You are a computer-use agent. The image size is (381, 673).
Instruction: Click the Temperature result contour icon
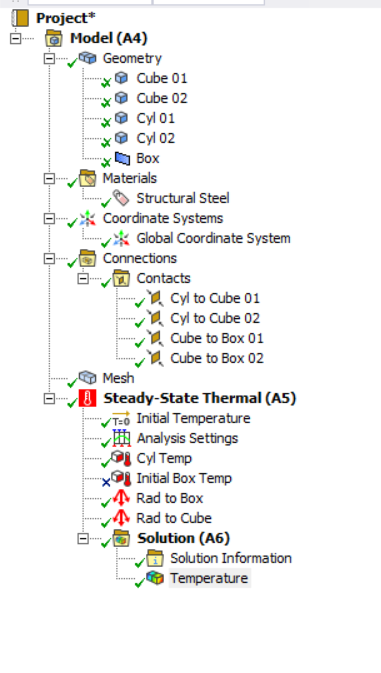pyautogui.click(x=155, y=578)
